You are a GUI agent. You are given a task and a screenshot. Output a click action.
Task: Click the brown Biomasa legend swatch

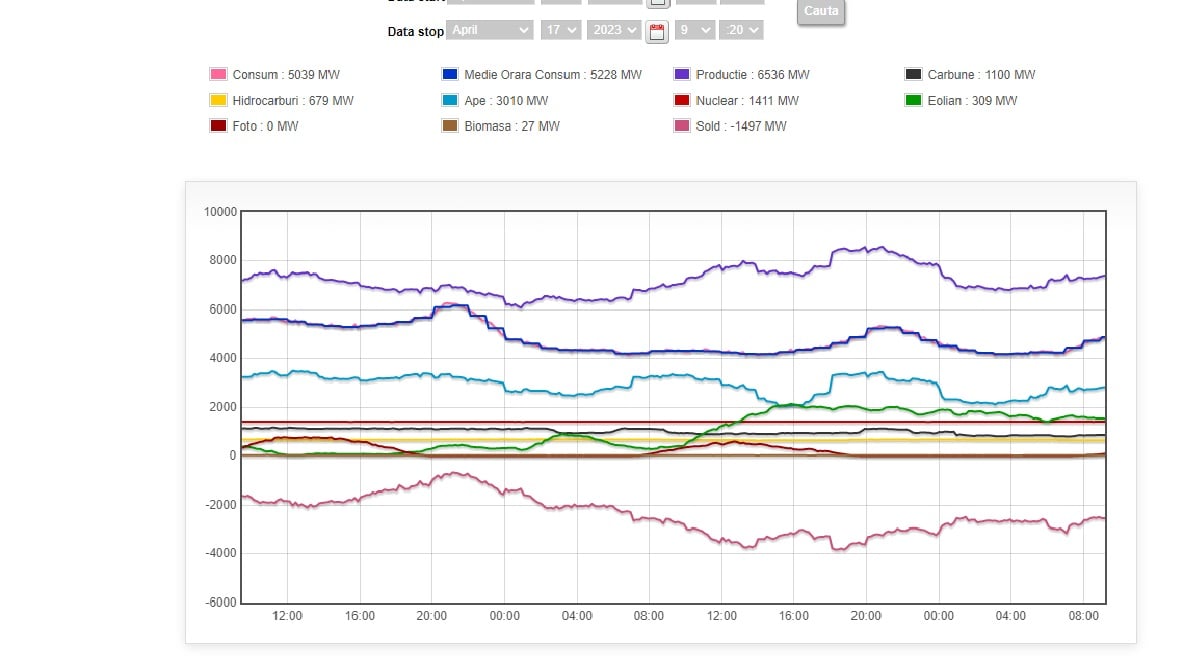point(450,126)
